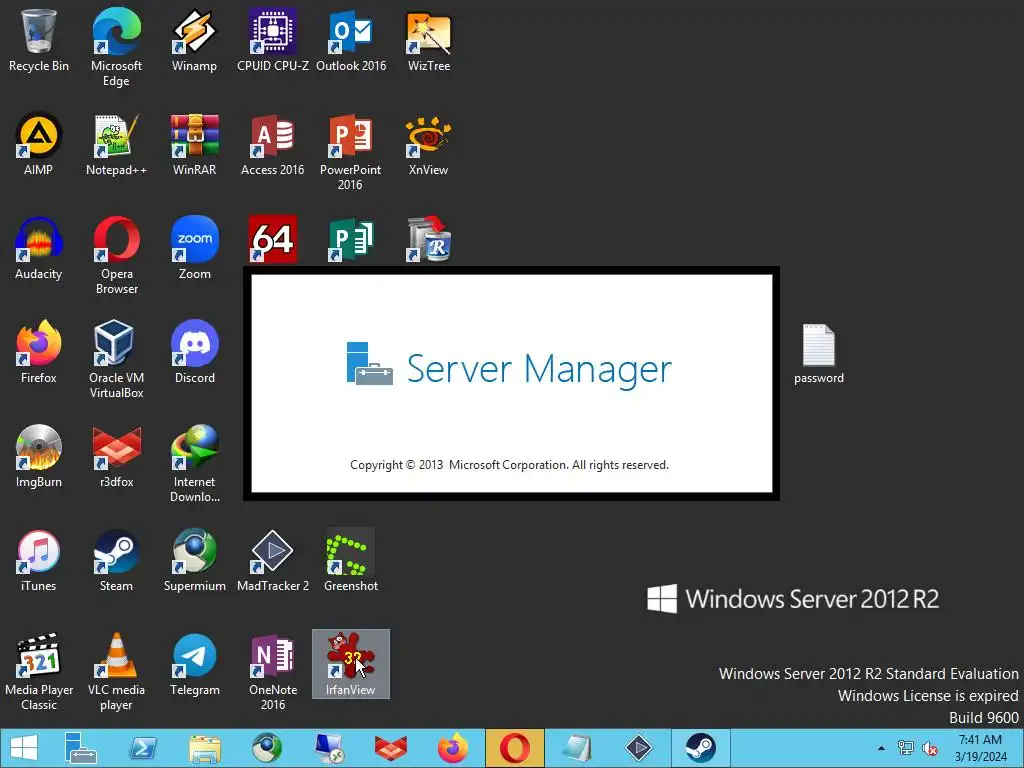
Task: Select the password text file
Action: (x=818, y=354)
